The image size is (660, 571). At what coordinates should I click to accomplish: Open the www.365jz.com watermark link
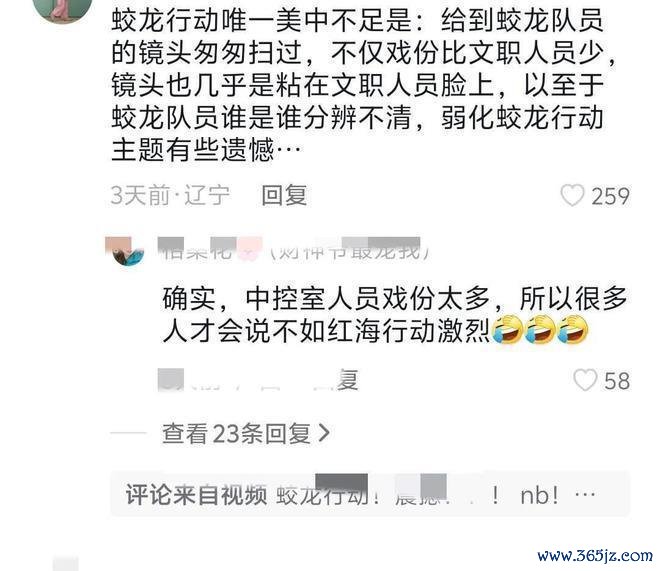click(595, 556)
